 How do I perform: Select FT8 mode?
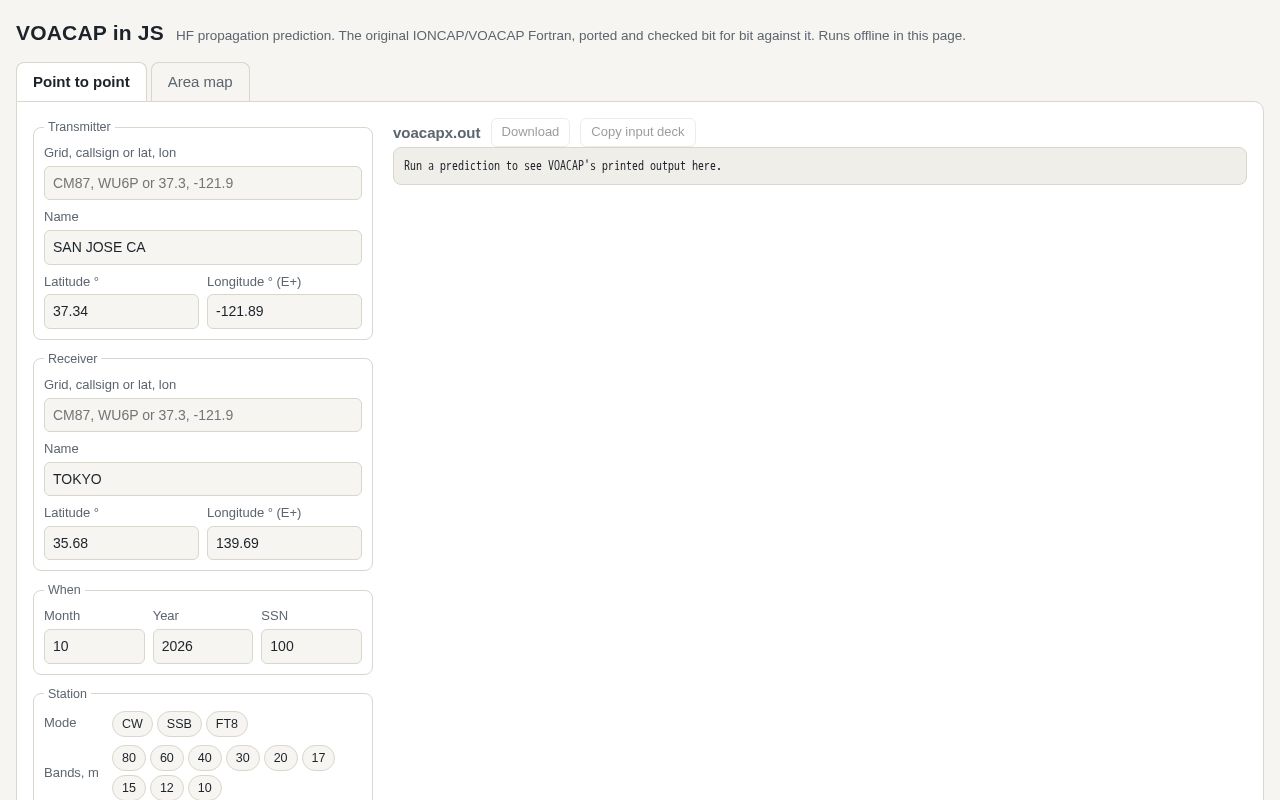click(x=227, y=724)
